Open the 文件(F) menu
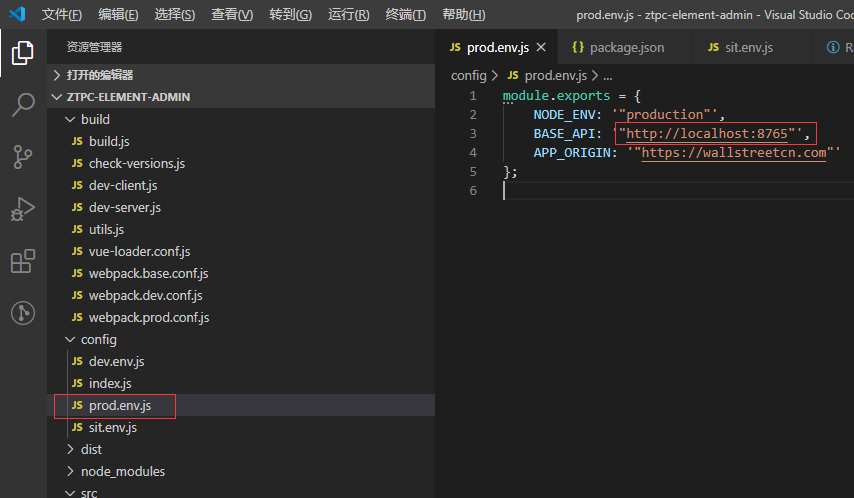Screen dimensions: 854x498 pyautogui.click(x=62, y=14)
